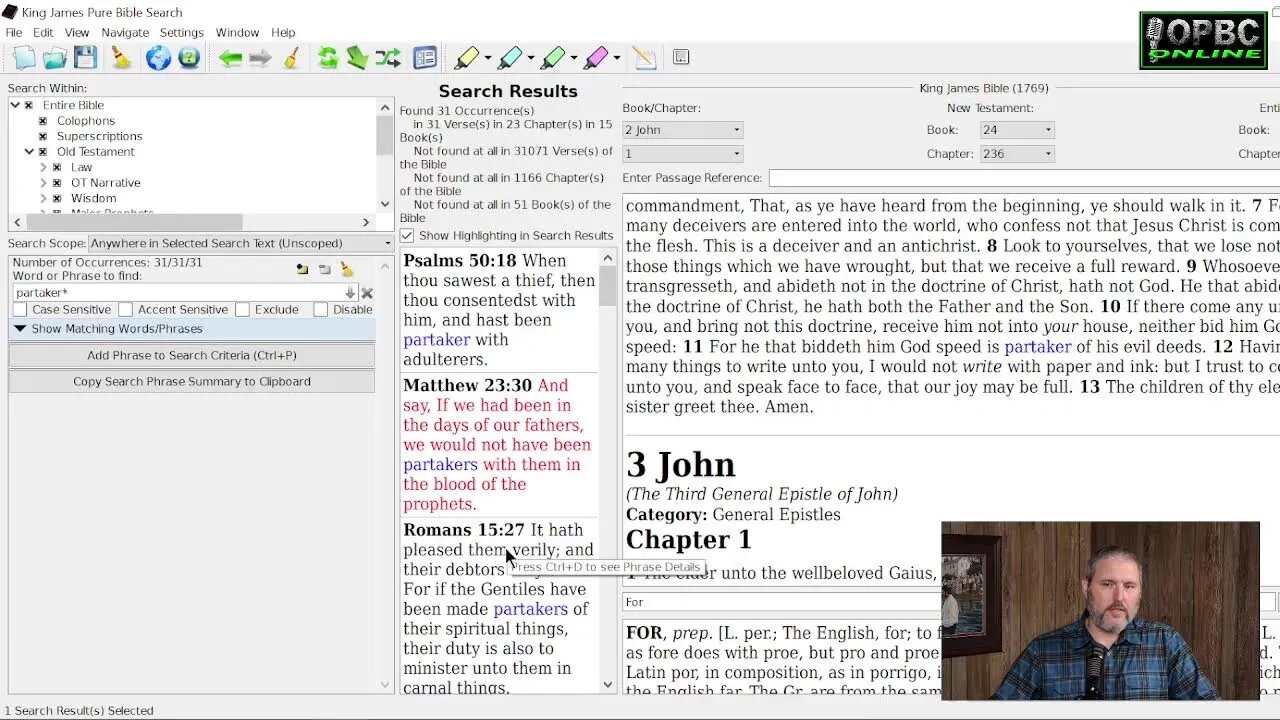Screen dimensions: 1280x720
Task: Open the Search Scope dropdown
Action: [x=241, y=243]
